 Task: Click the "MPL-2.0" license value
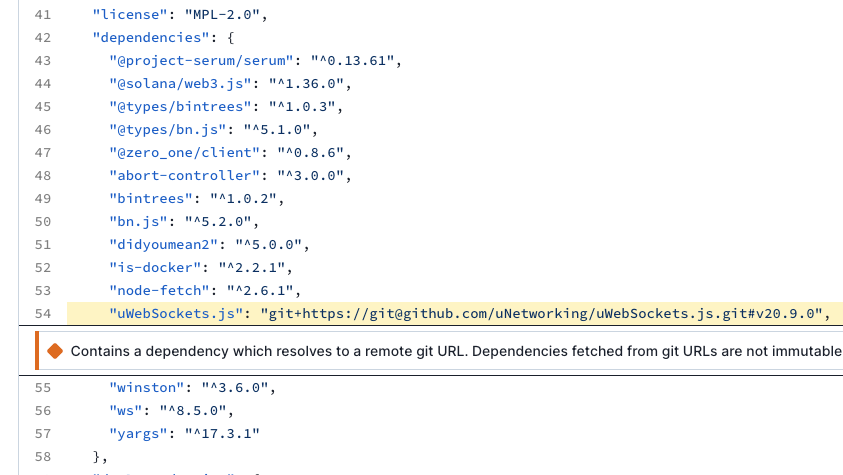[x=223, y=15]
